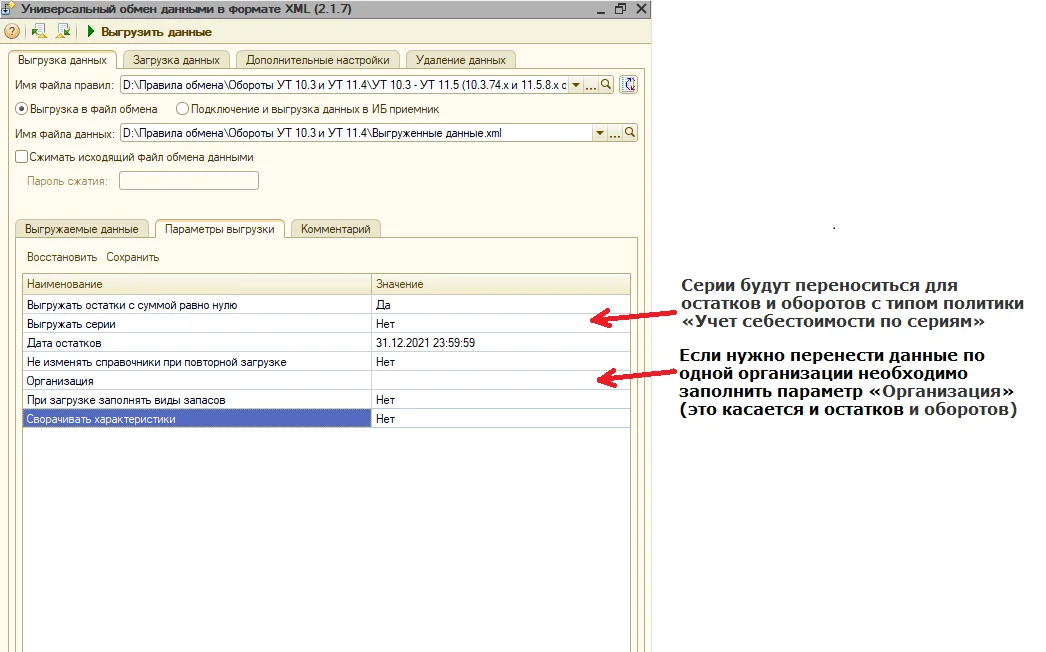The width and height of the screenshot is (1046, 652).
Task: Click the empty Организация value cell
Action: [x=500, y=381]
